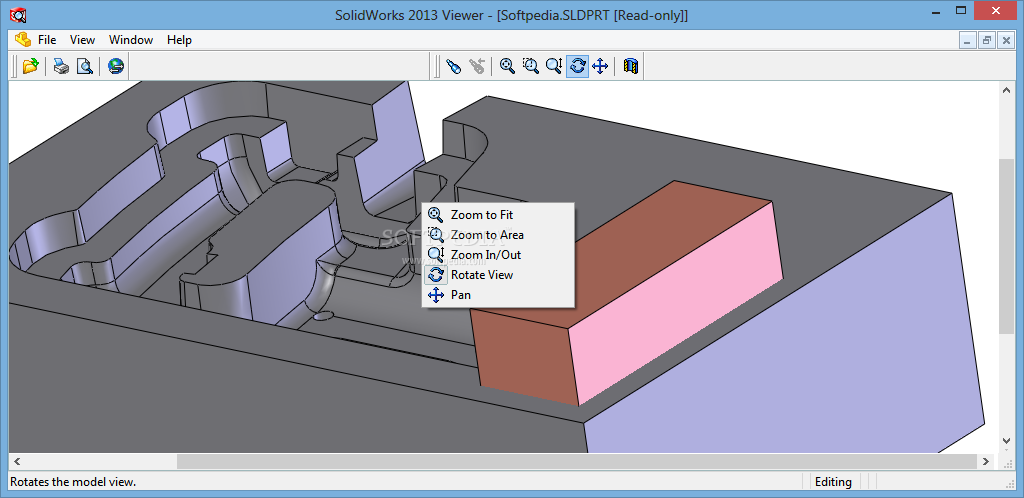This screenshot has height=498, width=1024.
Task: Minimize the inner document window
Action: click(968, 40)
